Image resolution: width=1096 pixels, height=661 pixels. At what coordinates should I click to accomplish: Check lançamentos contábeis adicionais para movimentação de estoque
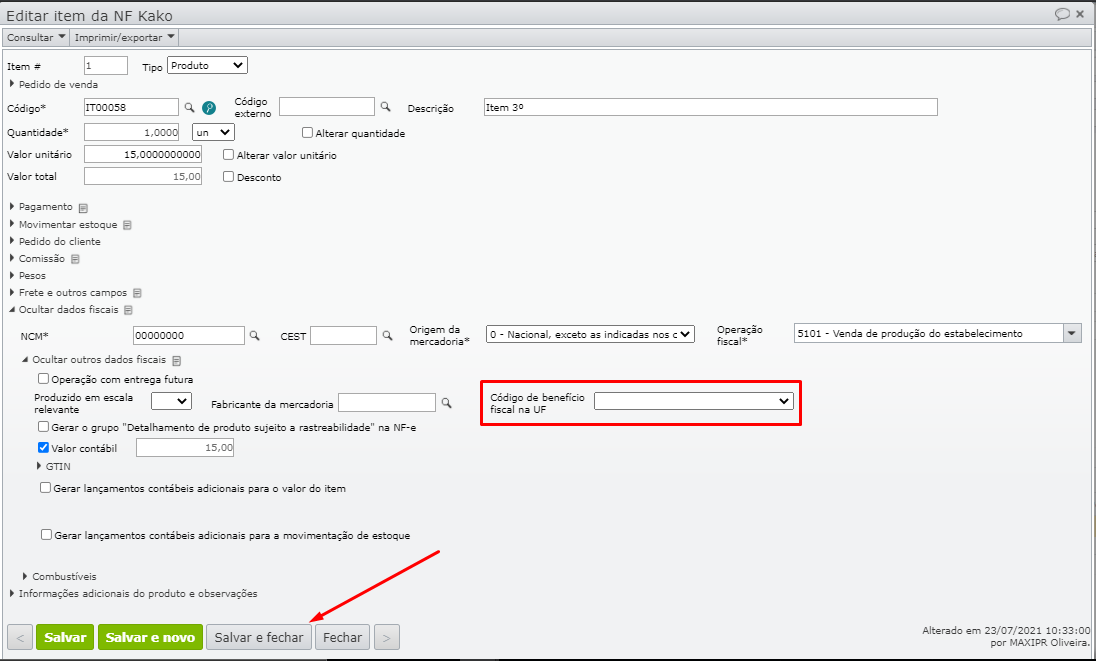pos(46,535)
